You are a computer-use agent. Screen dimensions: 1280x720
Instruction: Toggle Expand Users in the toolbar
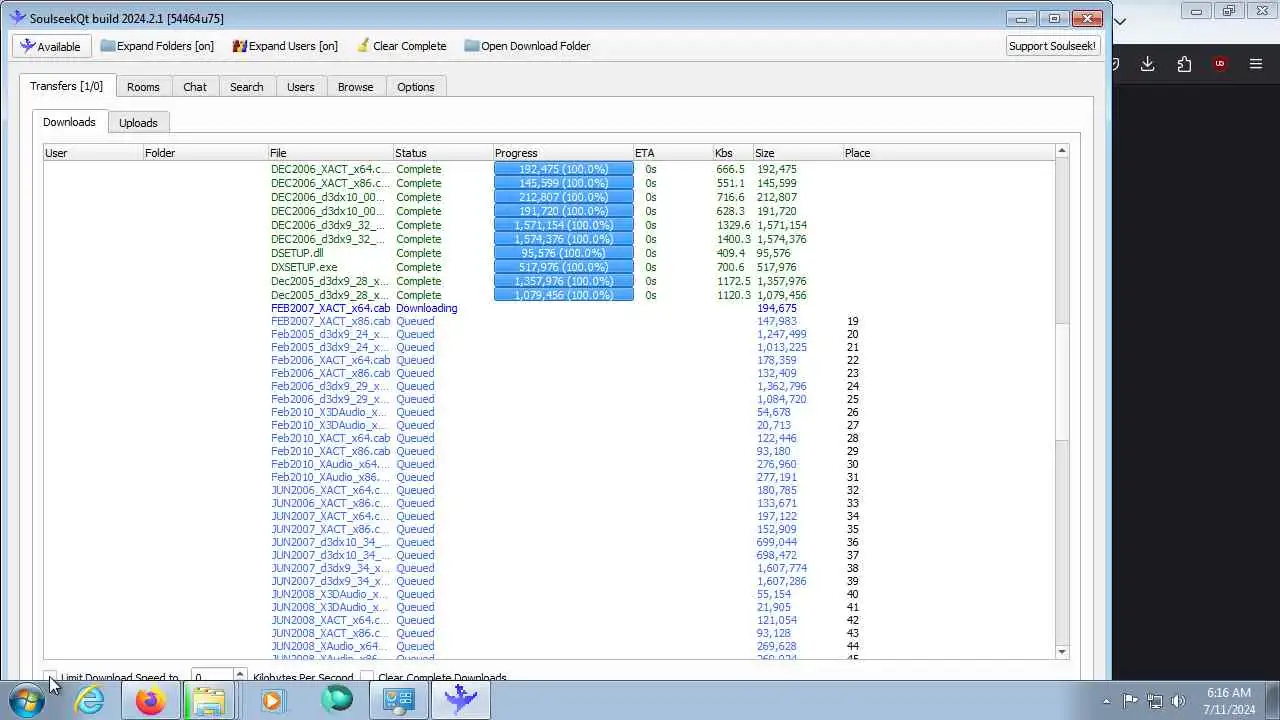pyautogui.click(x=285, y=46)
